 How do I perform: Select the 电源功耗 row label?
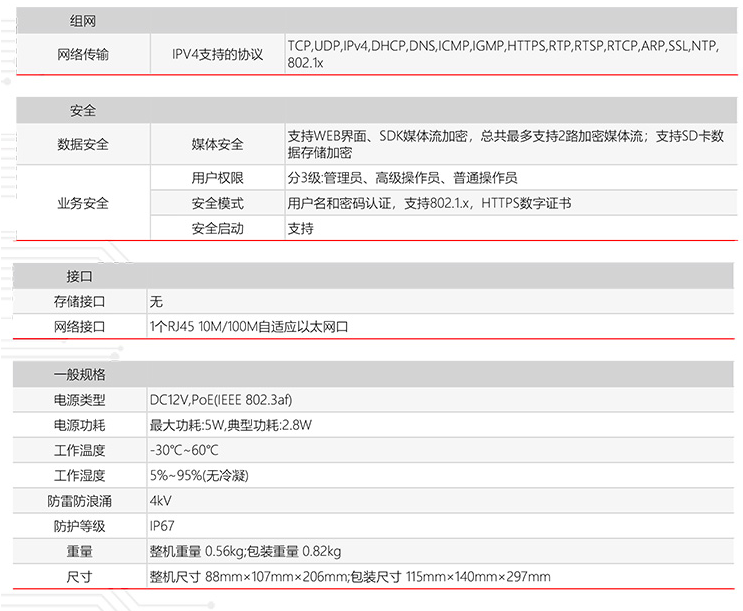coord(79,425)
